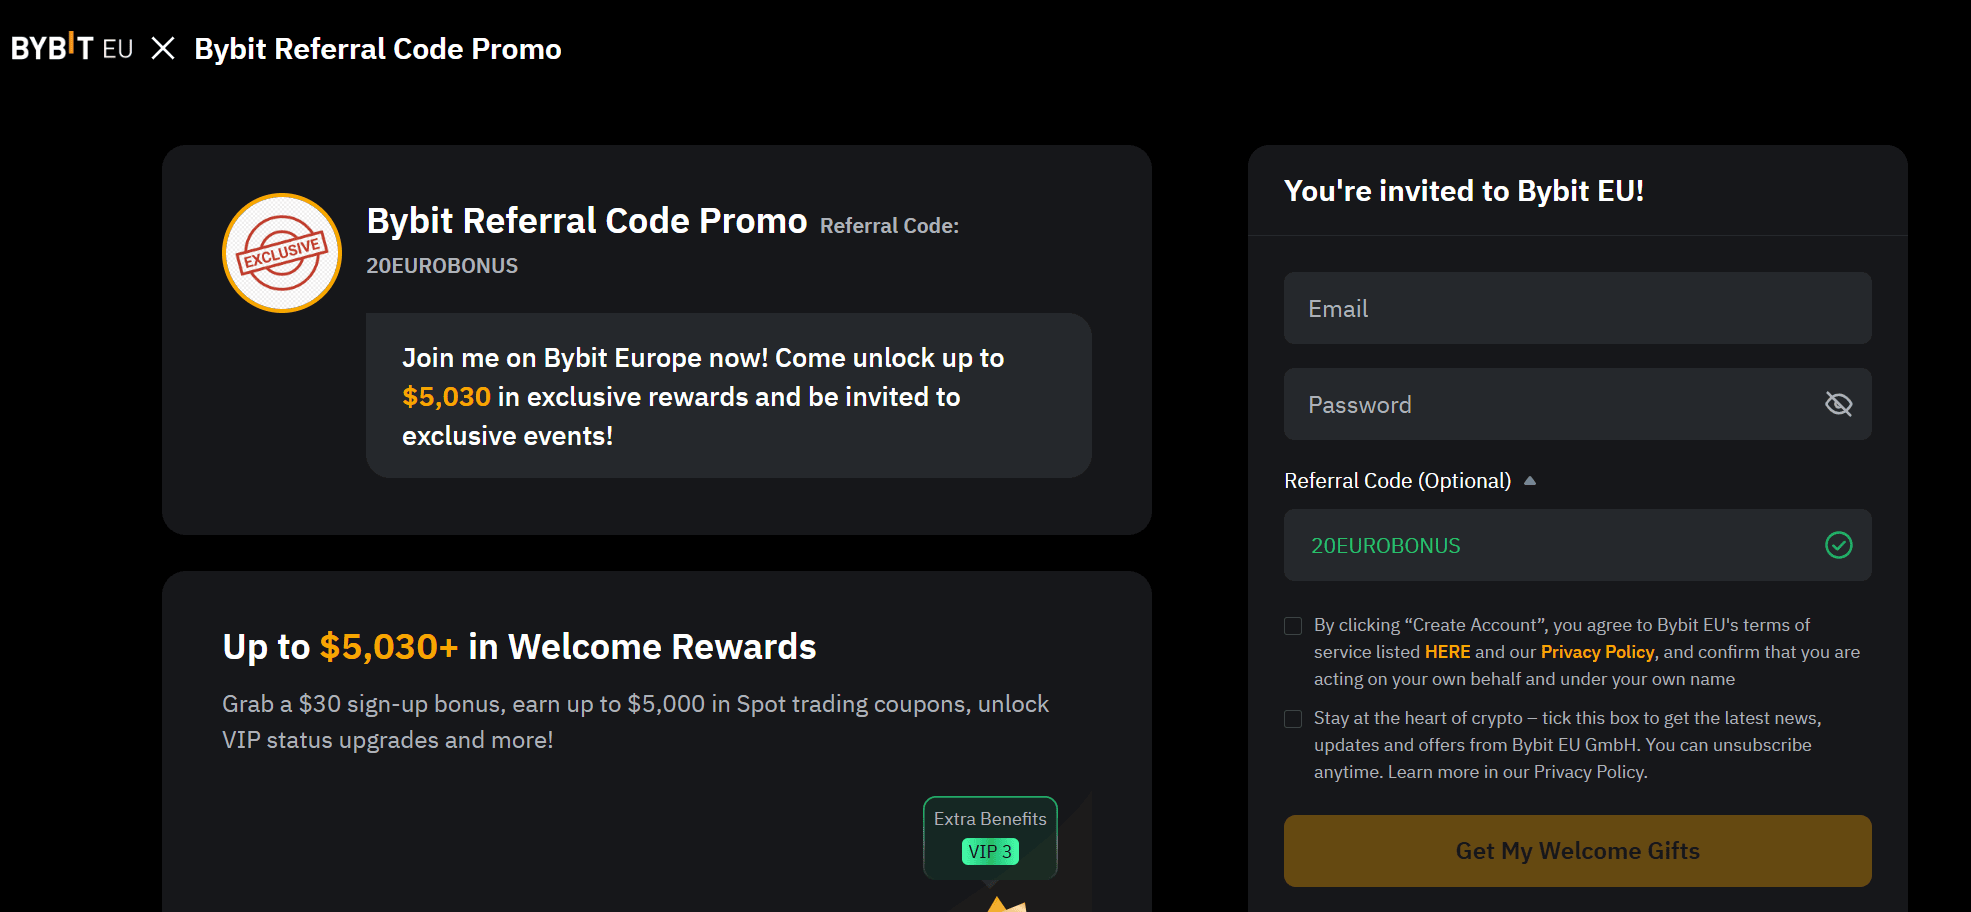1971x912 pixels.
Task: Click the Exclusive stamp badge
Action: 281,253
